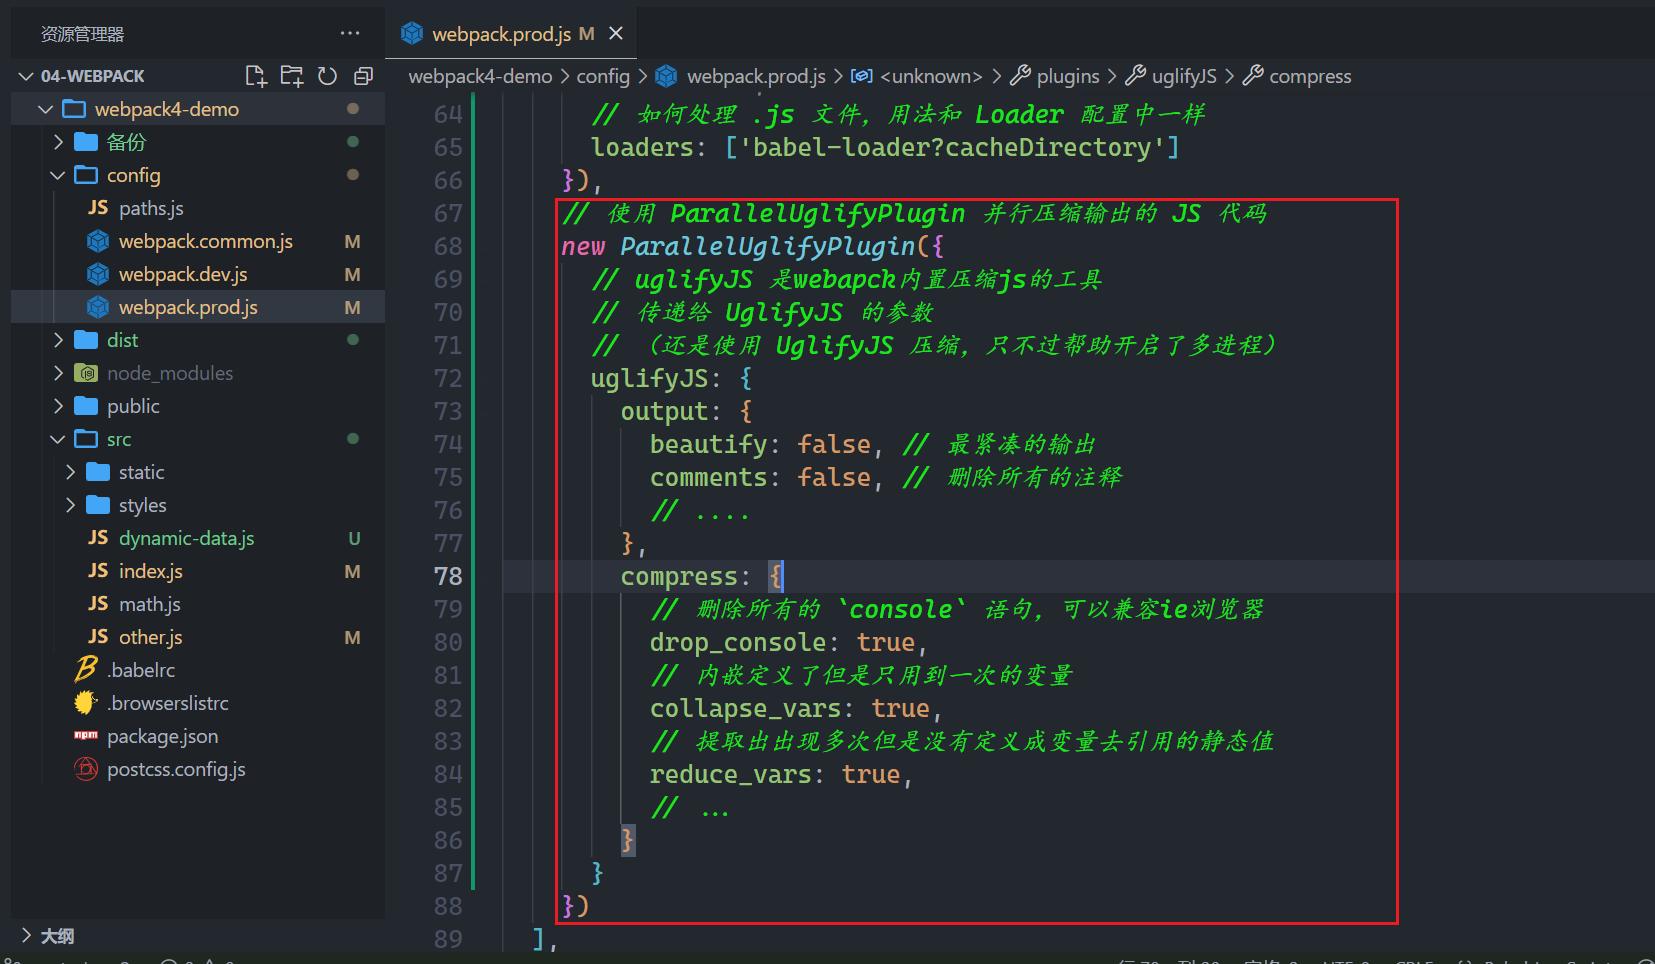Open the explorer more actions ellipsis

coord(350,33)
